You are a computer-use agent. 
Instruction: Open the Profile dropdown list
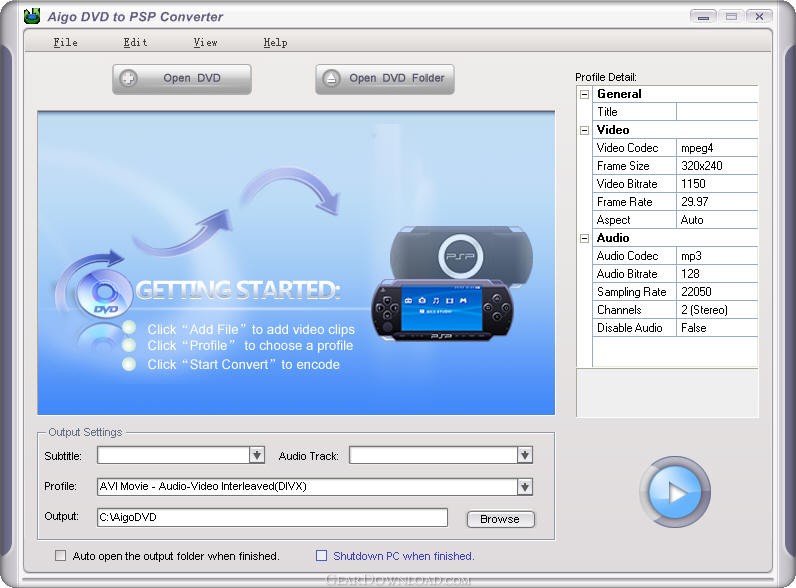coord(524,486)
